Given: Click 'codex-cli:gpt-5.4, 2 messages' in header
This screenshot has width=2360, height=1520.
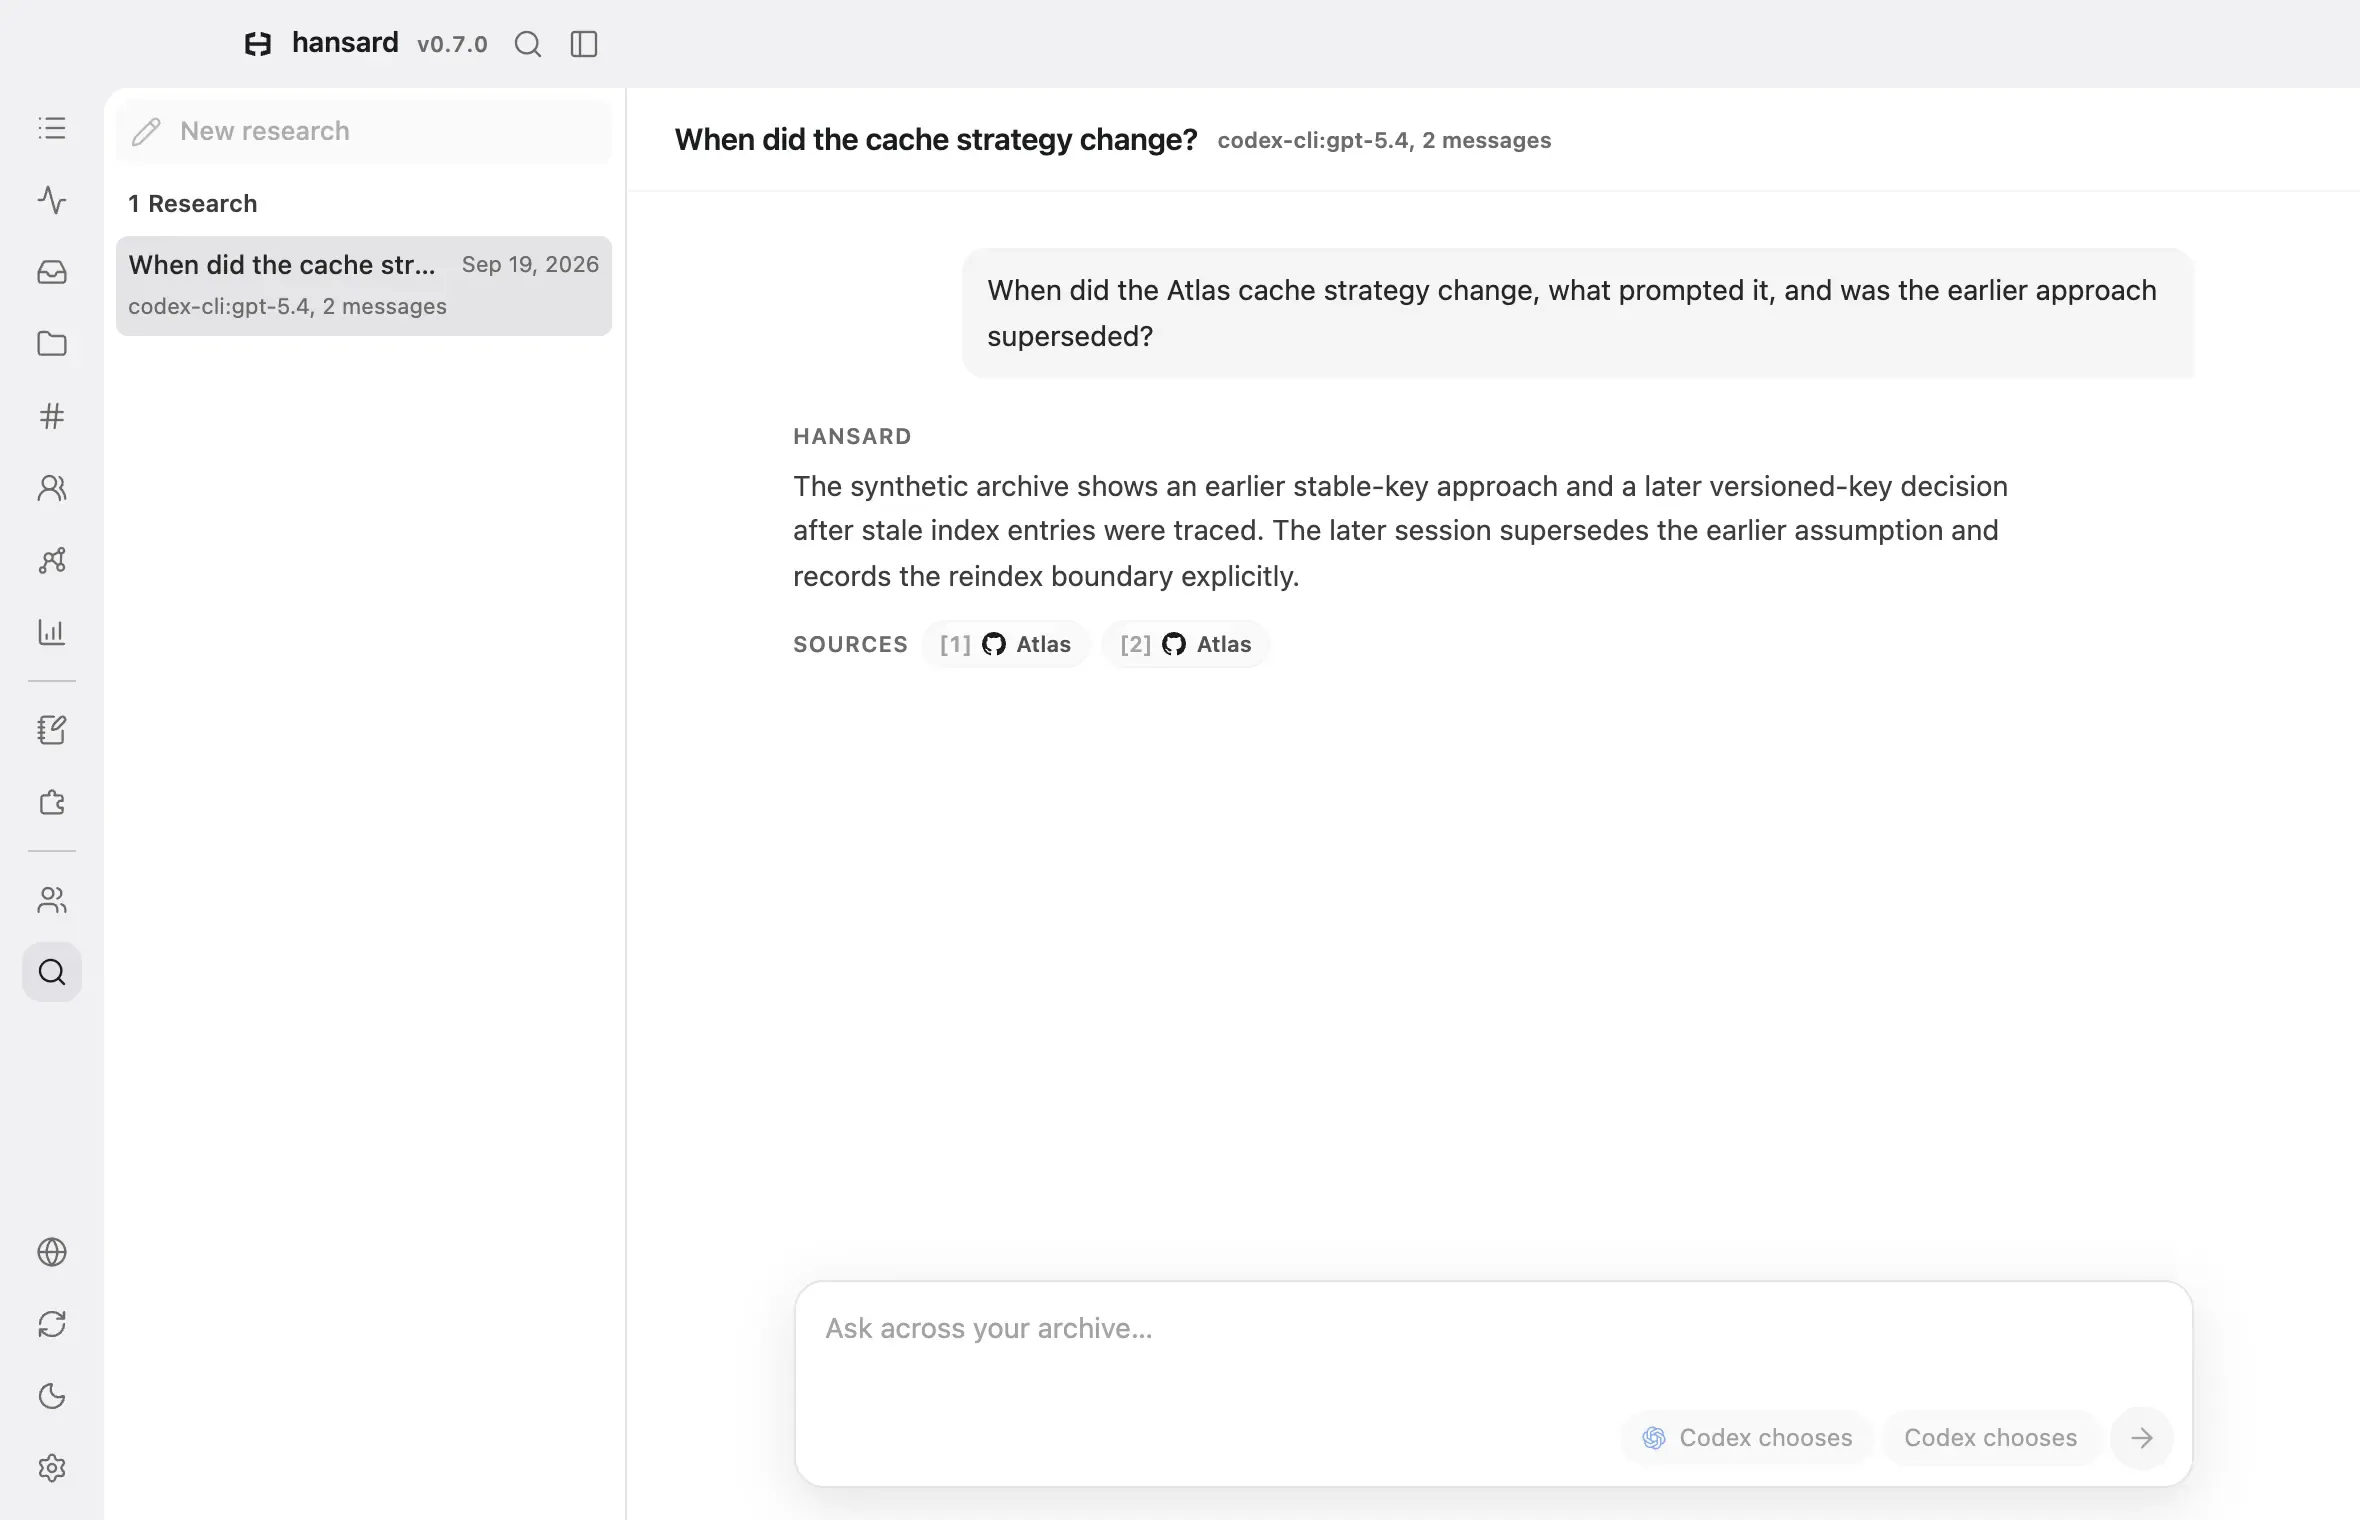Looking at the screenshot, I should pos(1384,140).
